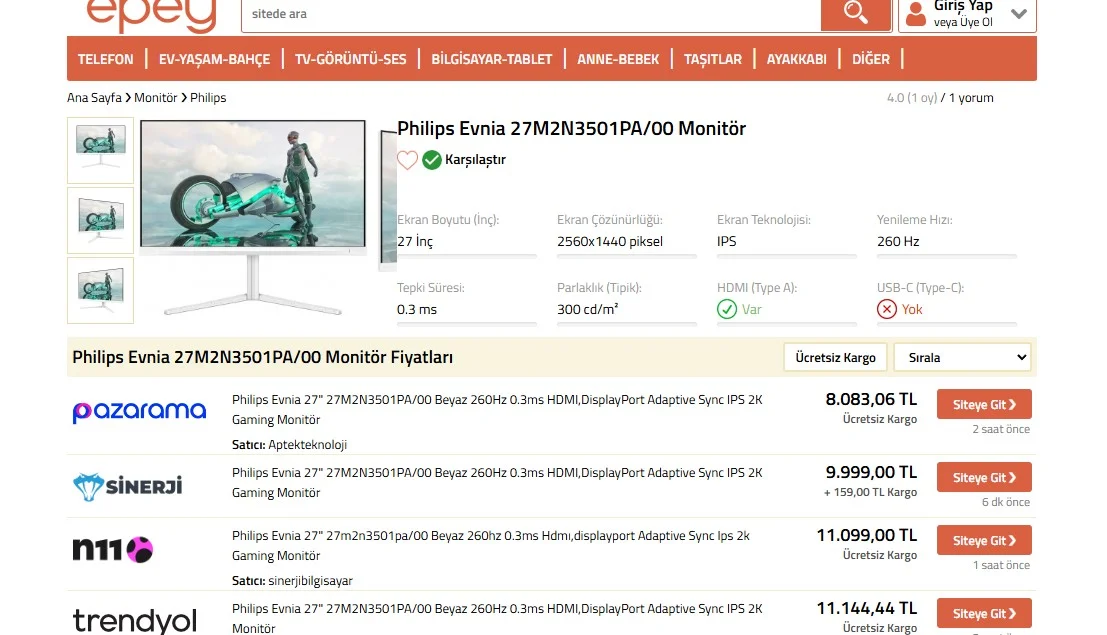Click Siteye Git for Pazarama offer
The image size is (1107, 635).
click(984, 405)
